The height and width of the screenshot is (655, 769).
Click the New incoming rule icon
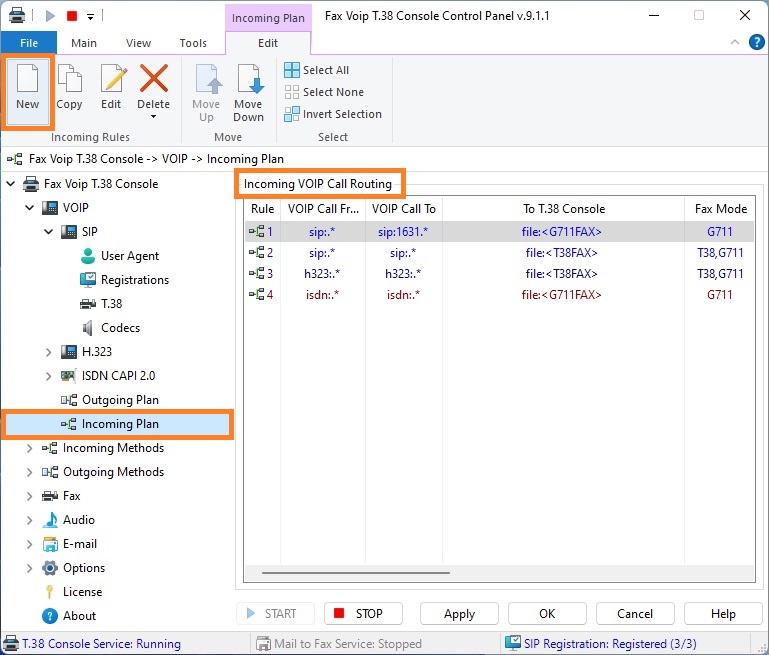tap(27, 78)
